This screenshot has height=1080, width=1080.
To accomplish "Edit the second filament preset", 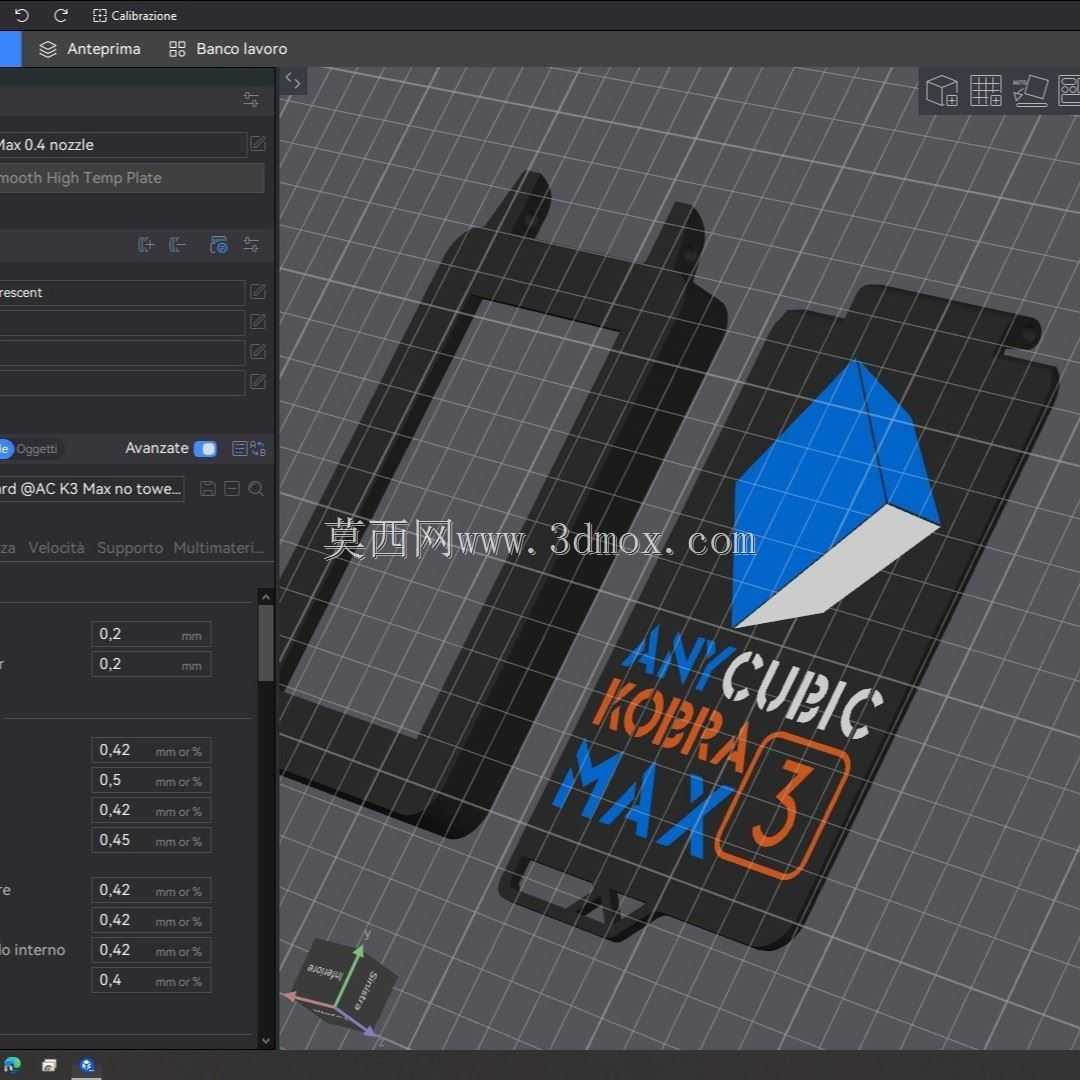I will coord(258,322).
